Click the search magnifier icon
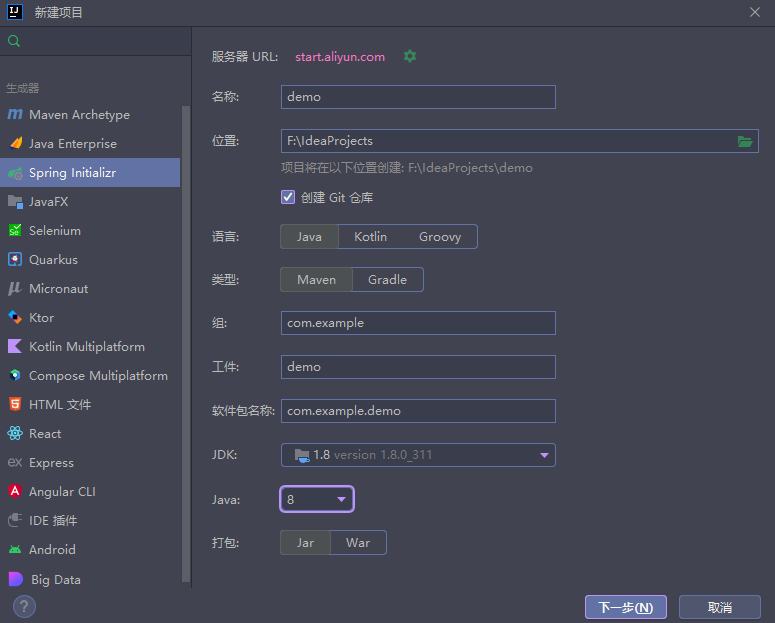 pyautogui.click(x=14, y=41)
